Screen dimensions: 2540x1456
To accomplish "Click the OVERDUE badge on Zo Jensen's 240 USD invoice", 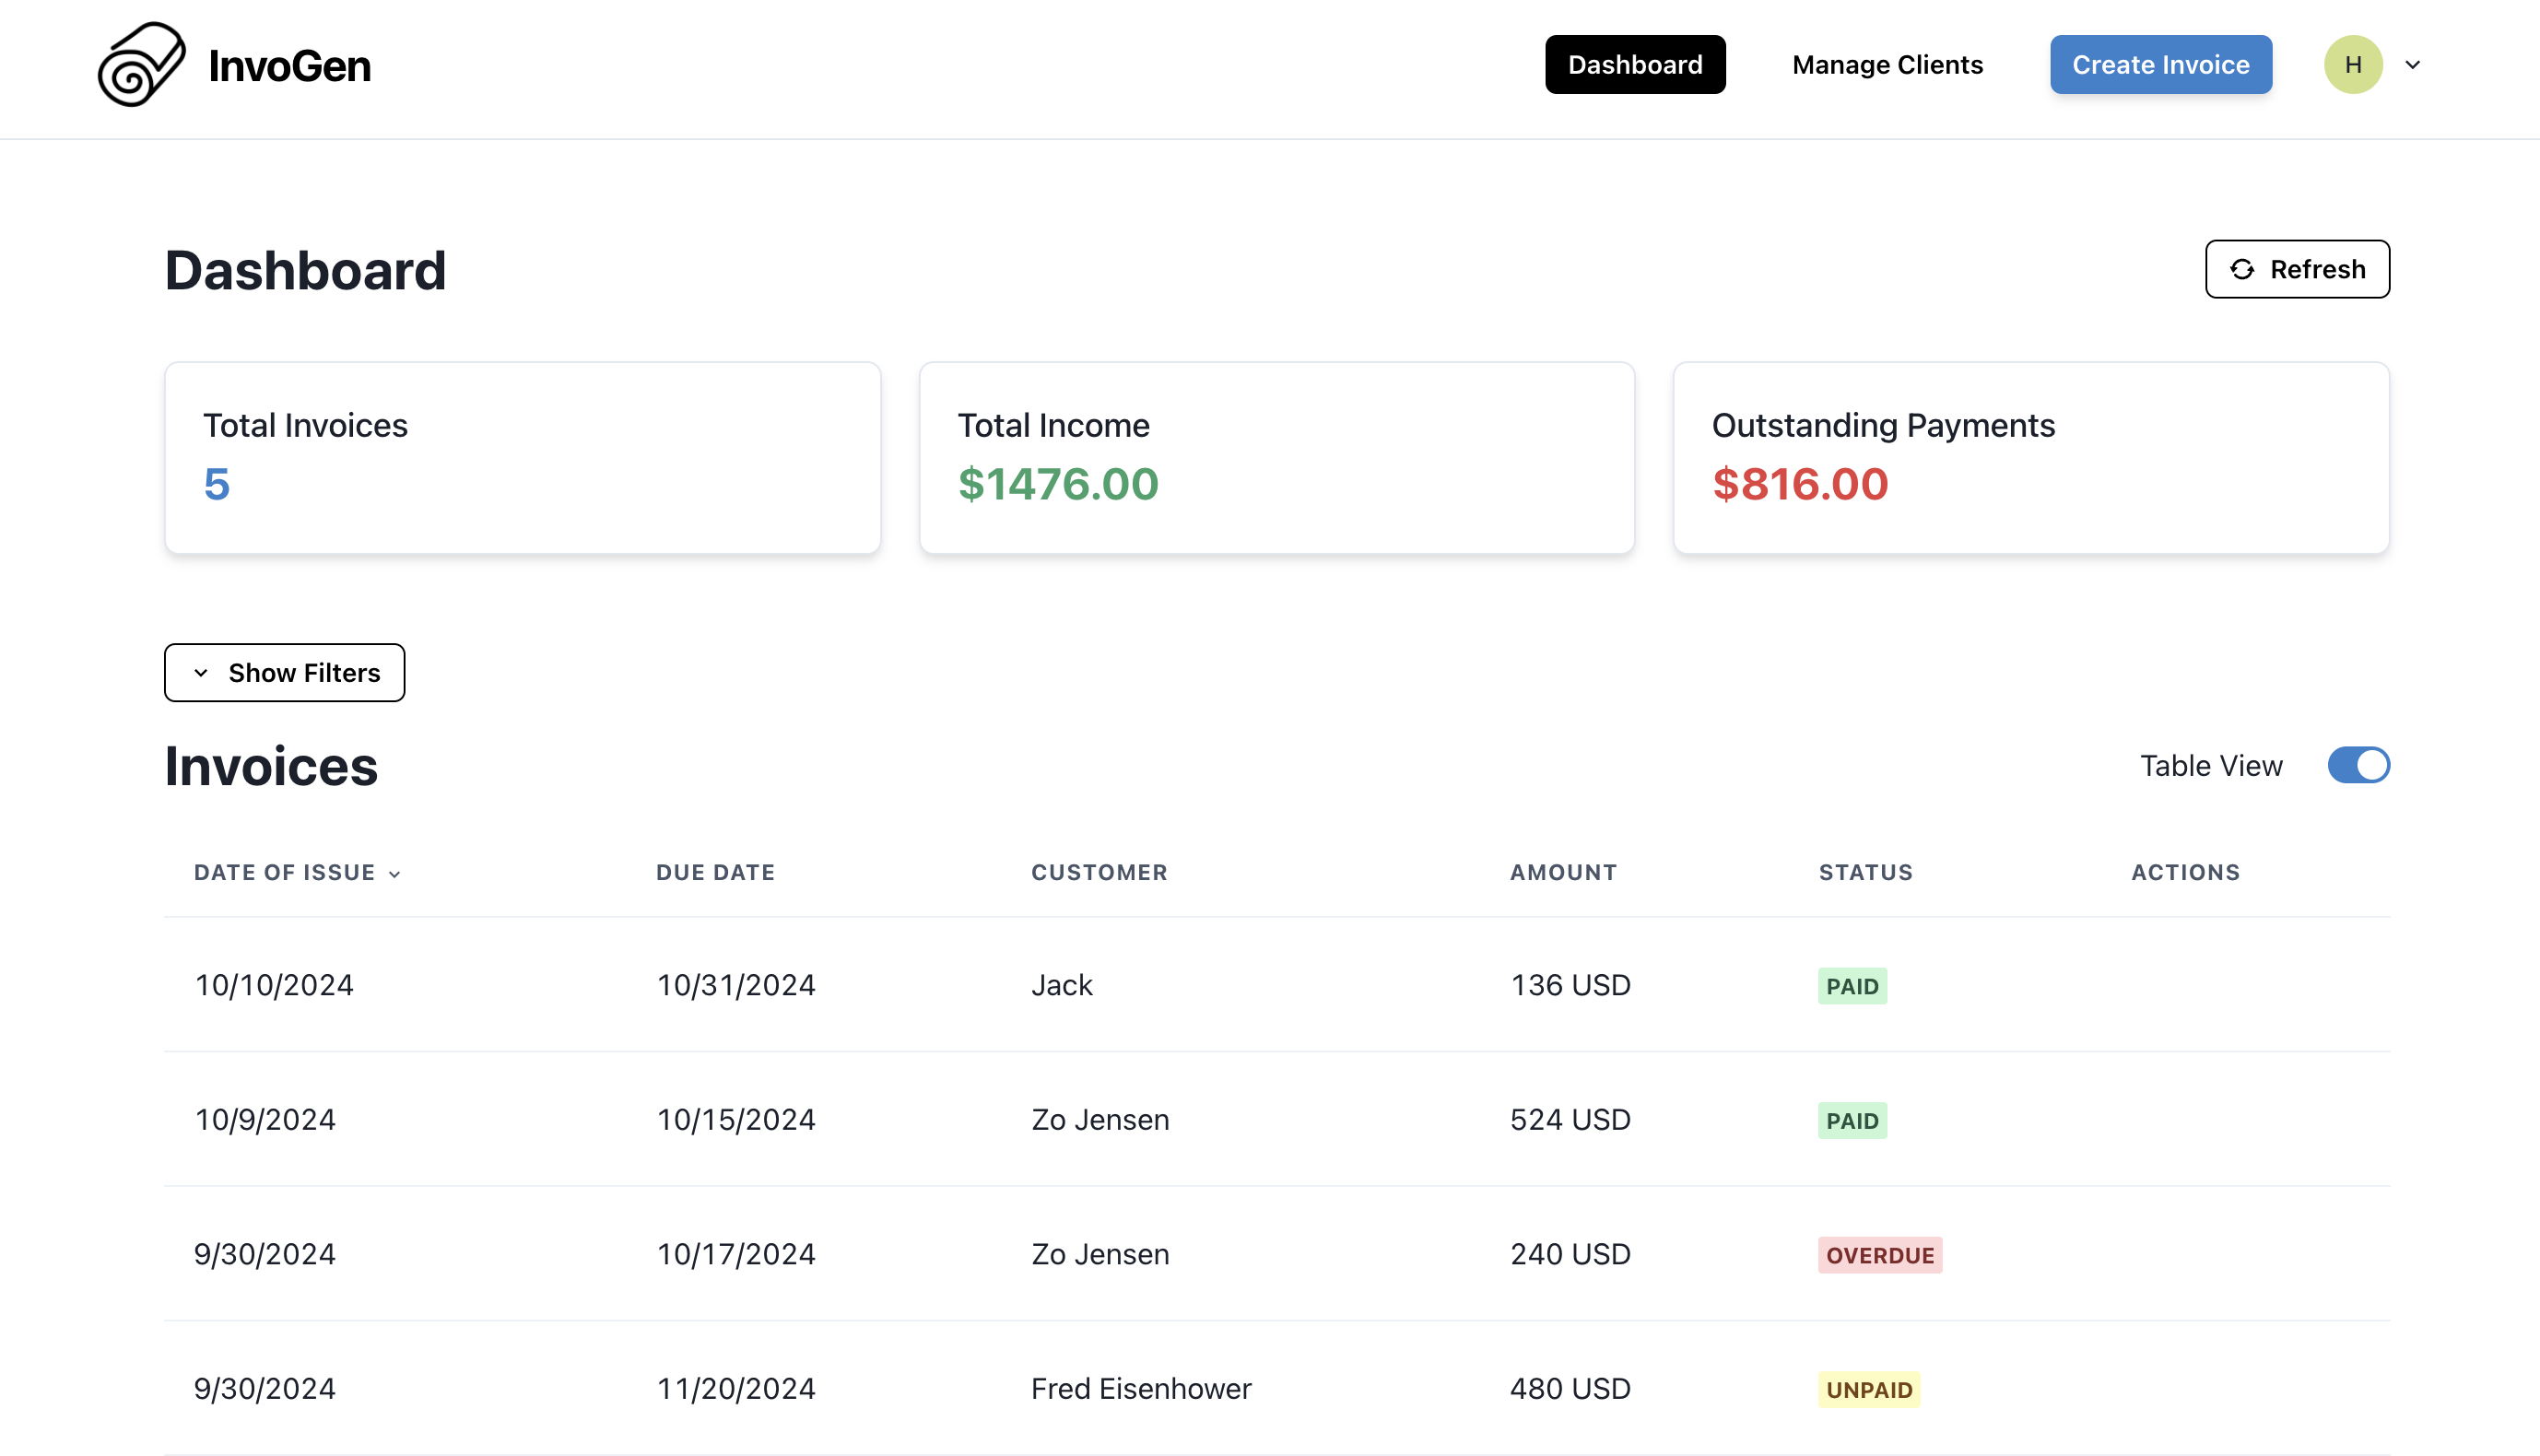I will [x=1879, y=1254].
